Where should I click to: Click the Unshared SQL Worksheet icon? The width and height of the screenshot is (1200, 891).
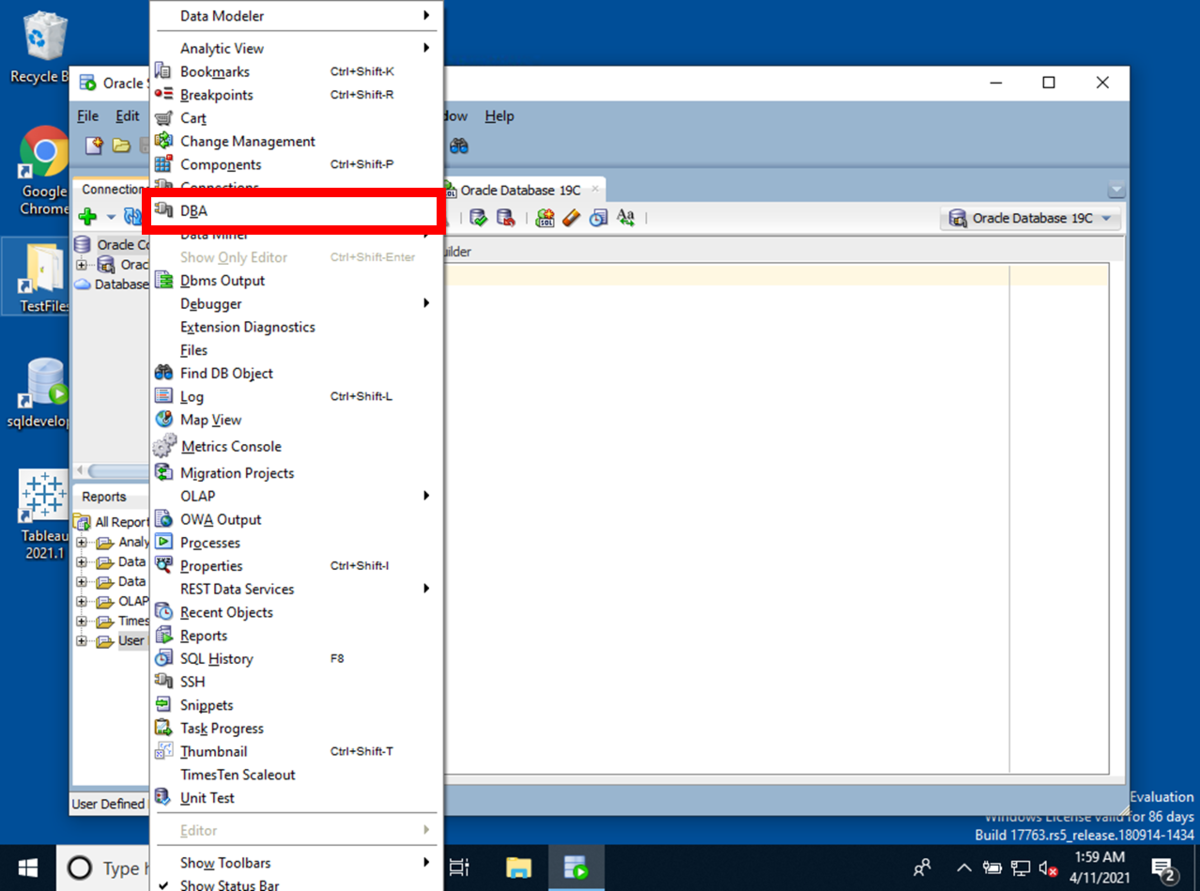[545, 217]
